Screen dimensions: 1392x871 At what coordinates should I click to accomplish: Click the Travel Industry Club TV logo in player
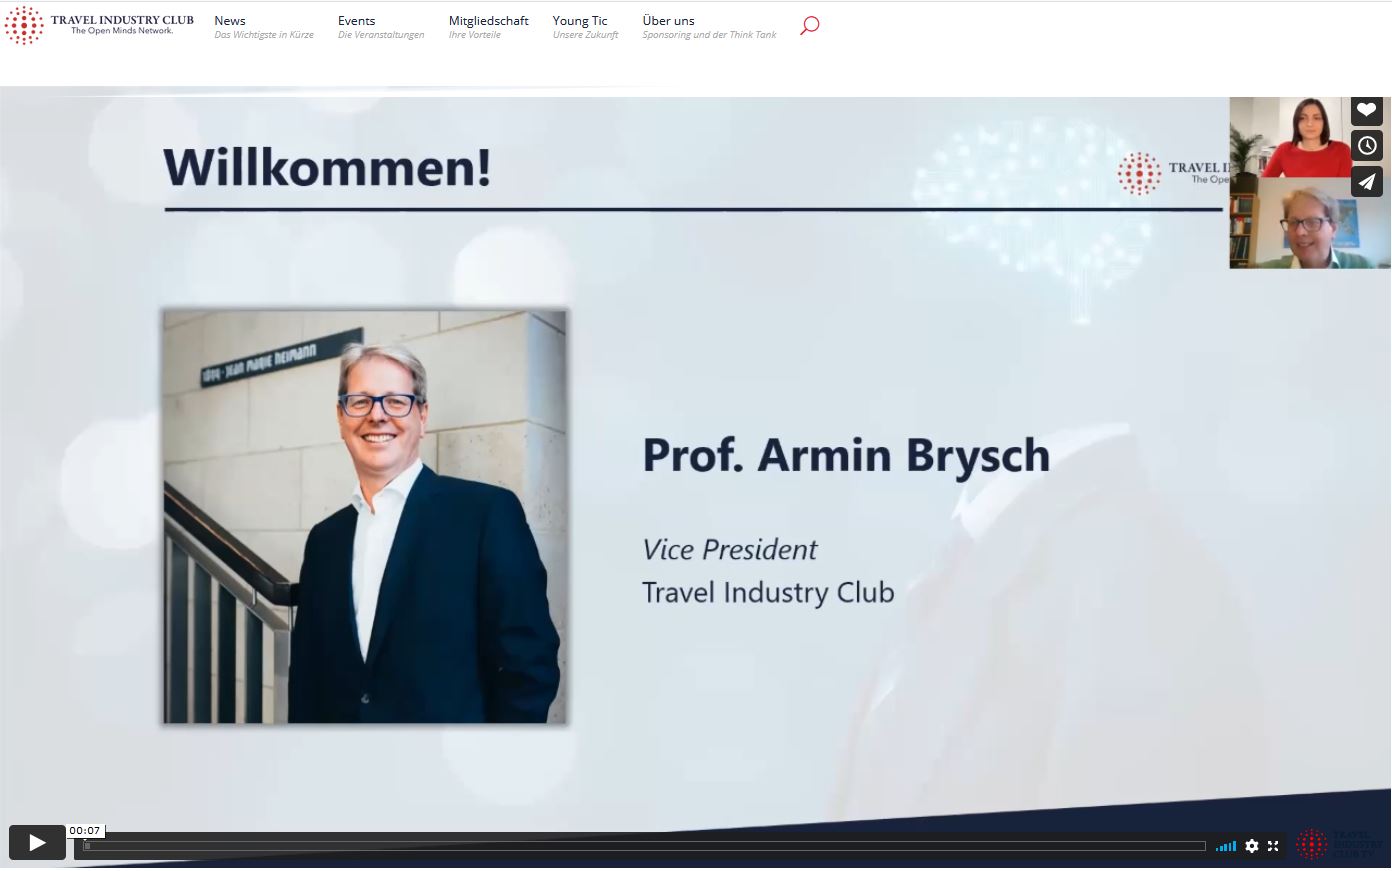tap(1339, 844)
